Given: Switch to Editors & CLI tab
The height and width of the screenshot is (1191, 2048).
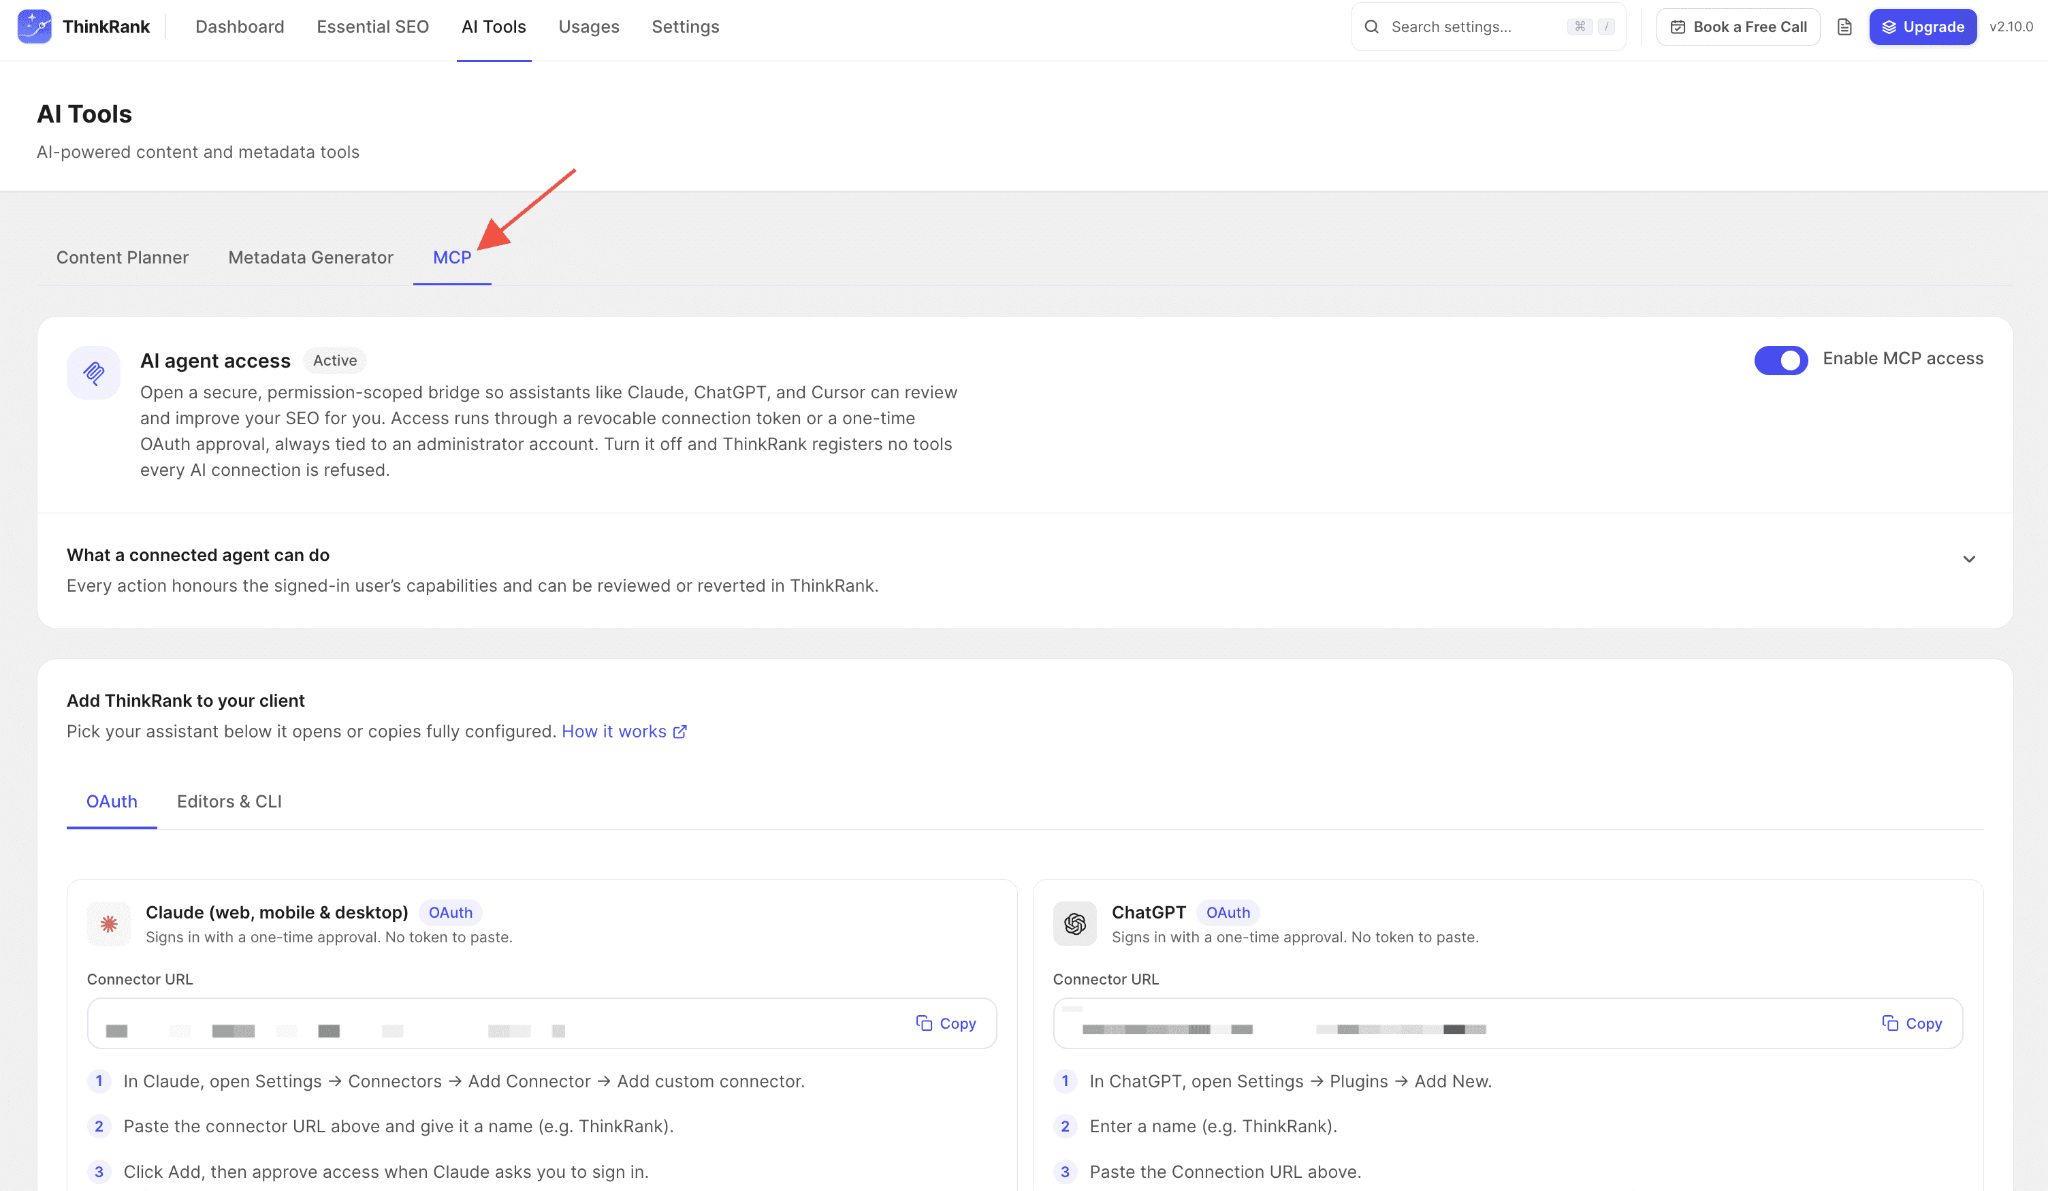Looking at the screenshot, I should coord(229,802).
